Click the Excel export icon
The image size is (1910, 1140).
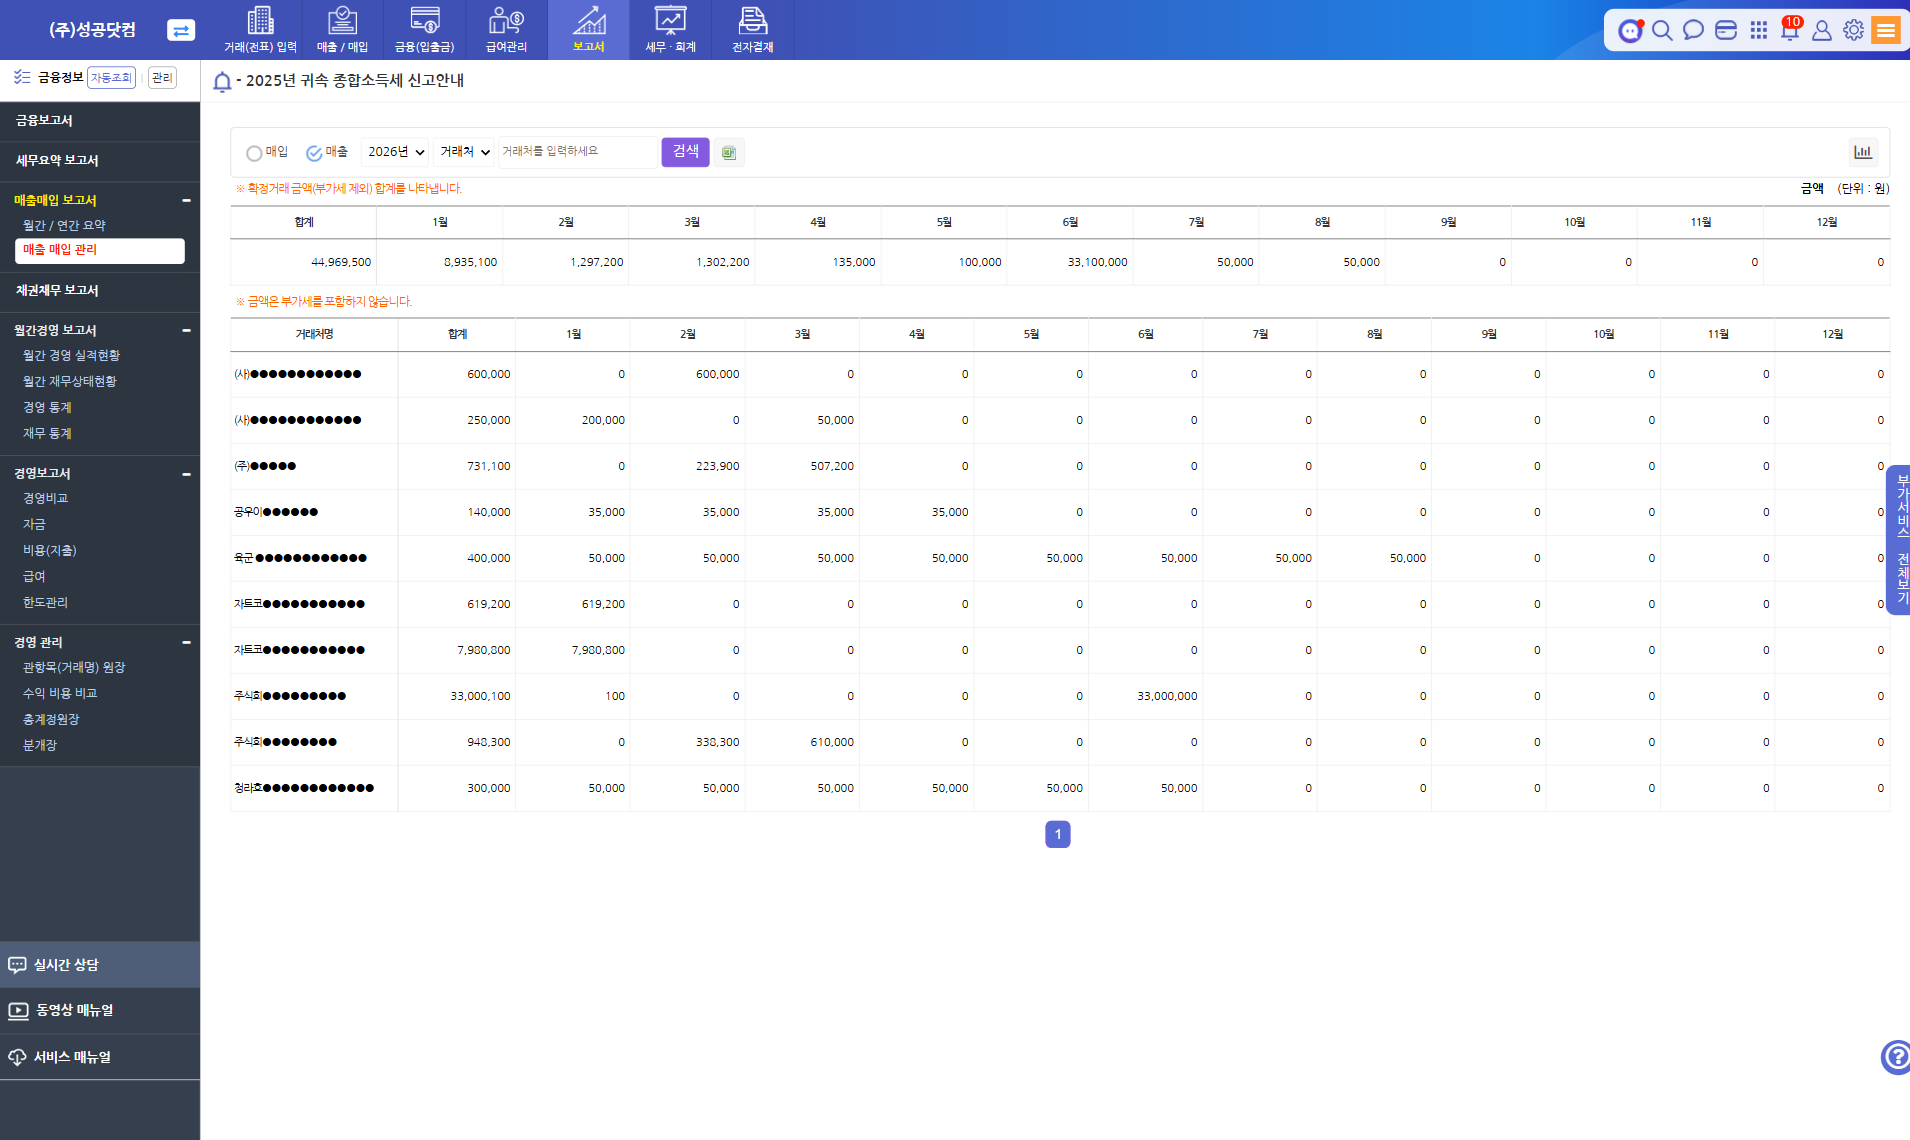(729, 152)
